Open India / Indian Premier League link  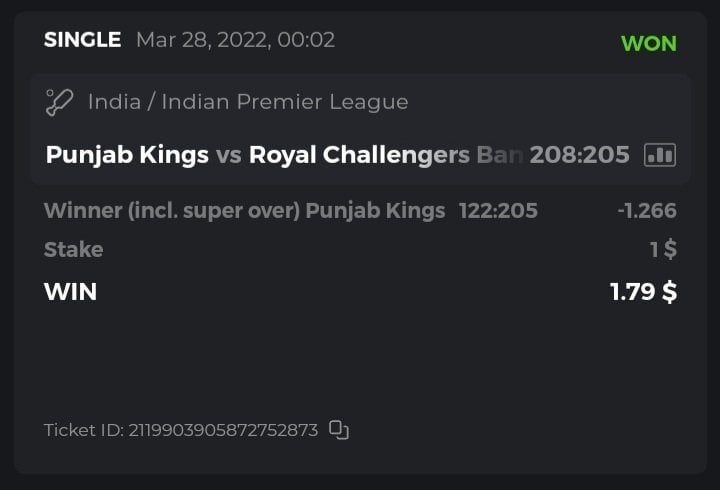tap(248, 101)
